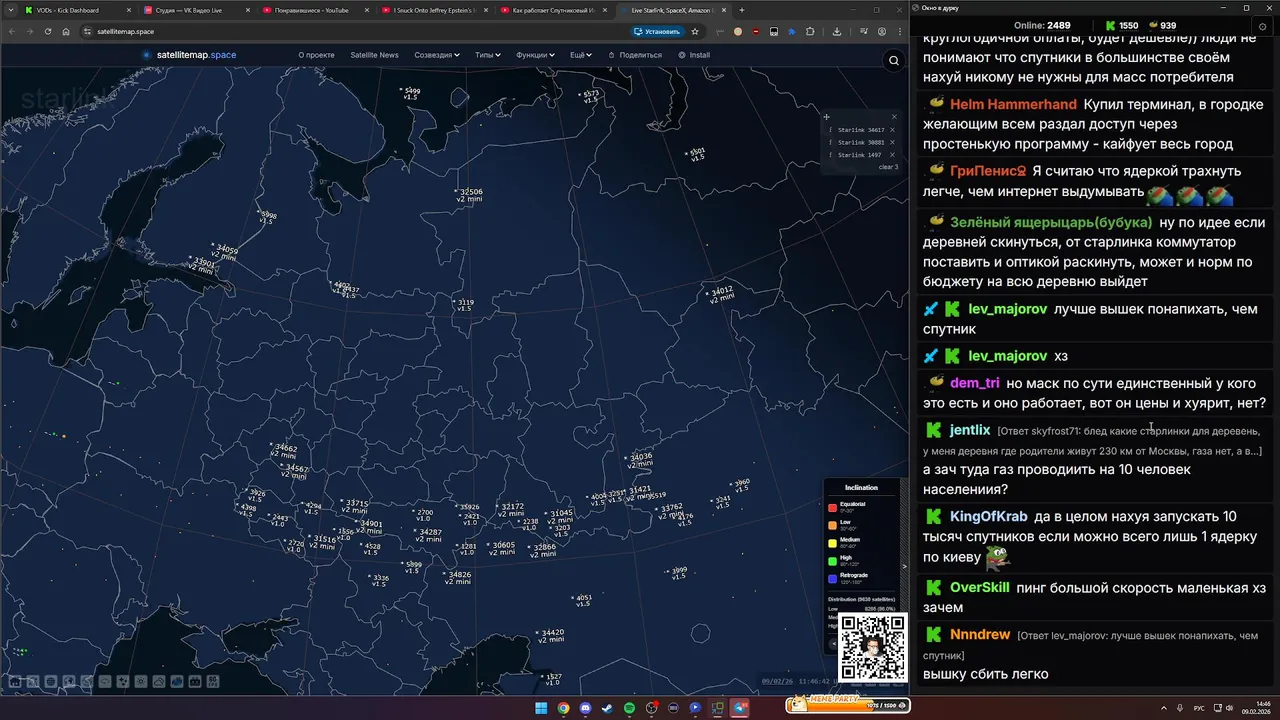Viewport: 1280px width, 720px height.
Task: Open the satellite search magnifier icon
Action: [x=894, y=61]
